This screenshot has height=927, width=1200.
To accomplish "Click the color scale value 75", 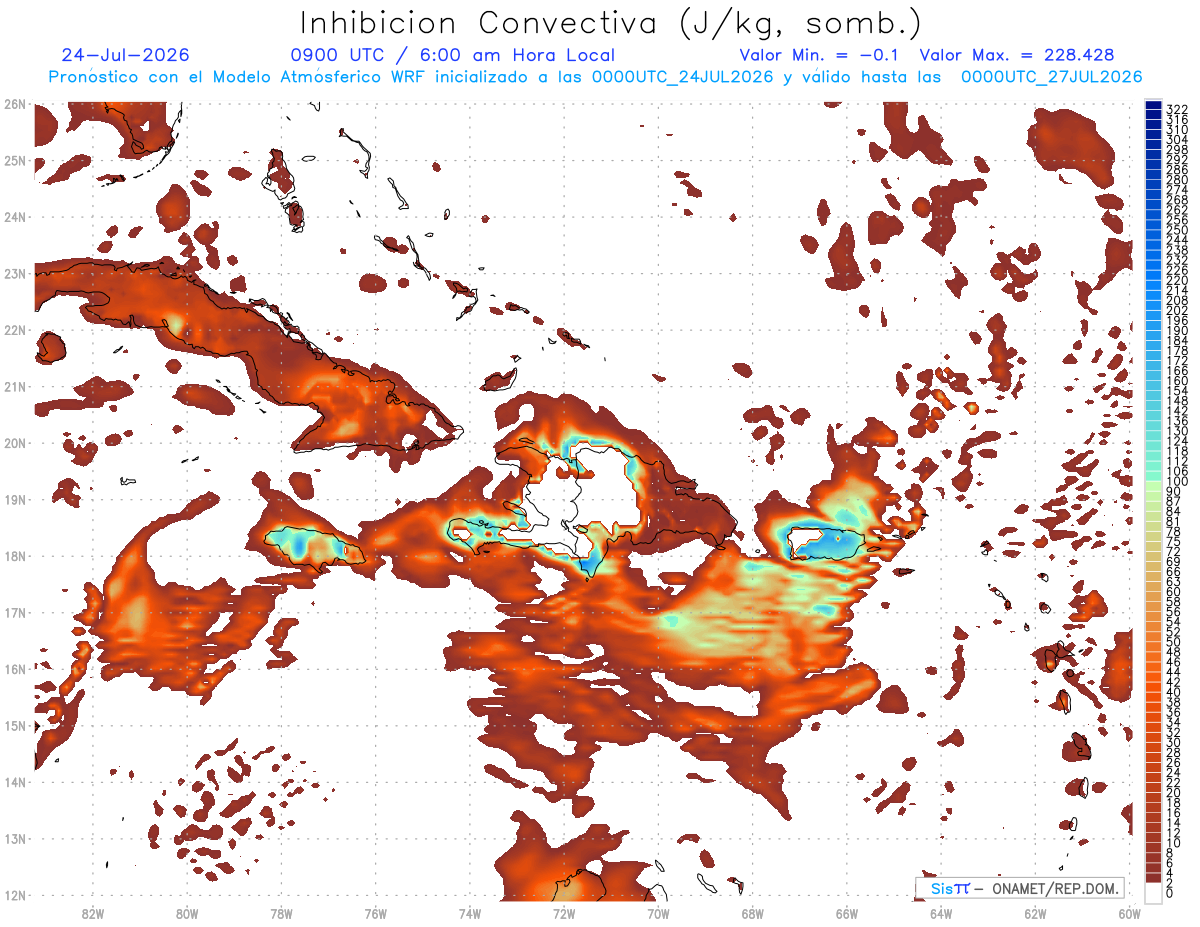I will (1174, 541).
